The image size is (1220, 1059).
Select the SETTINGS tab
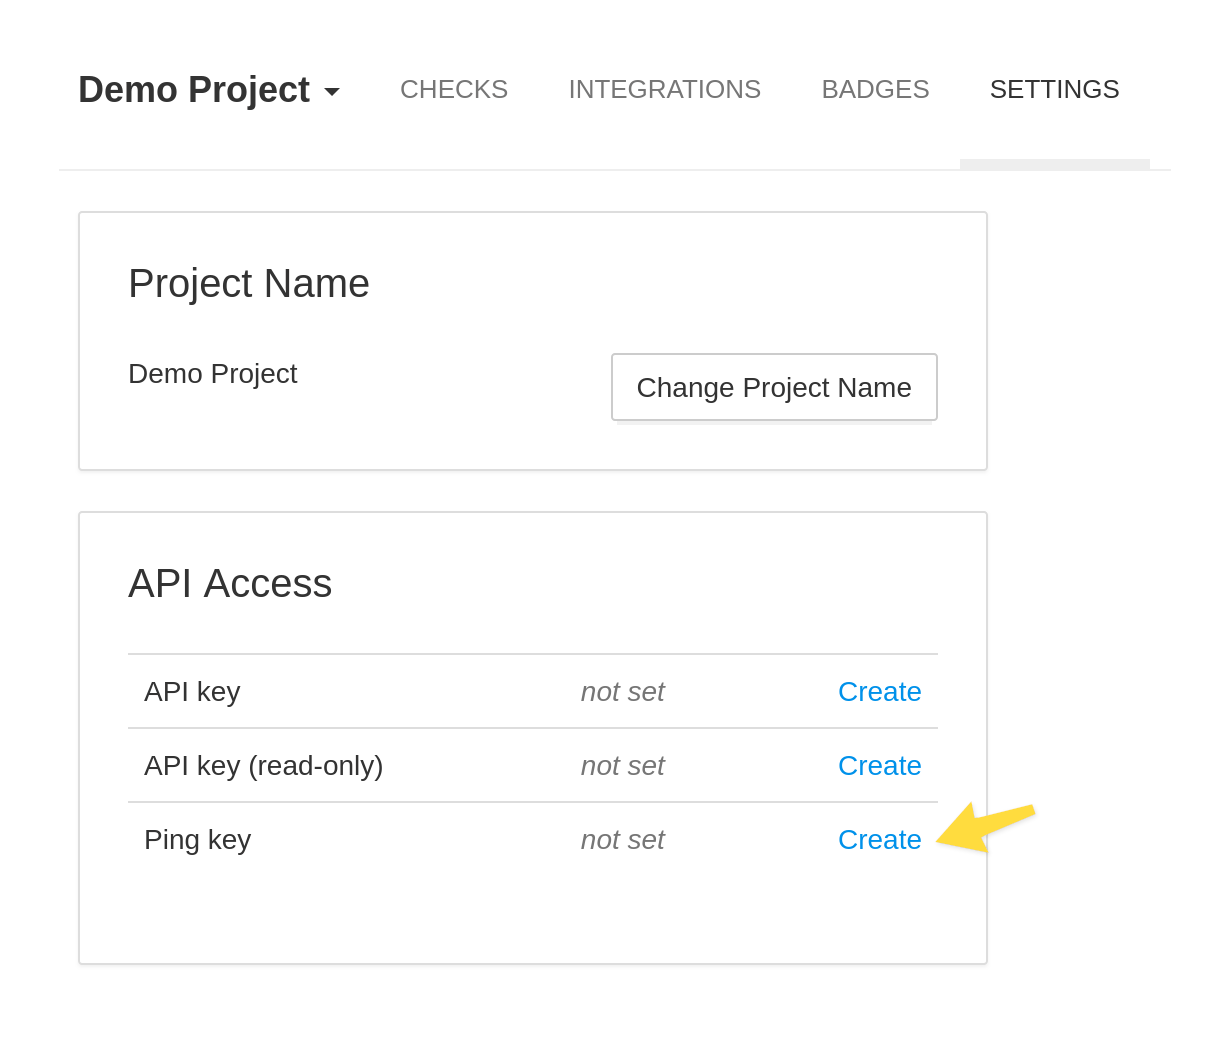click(1054, 89)
